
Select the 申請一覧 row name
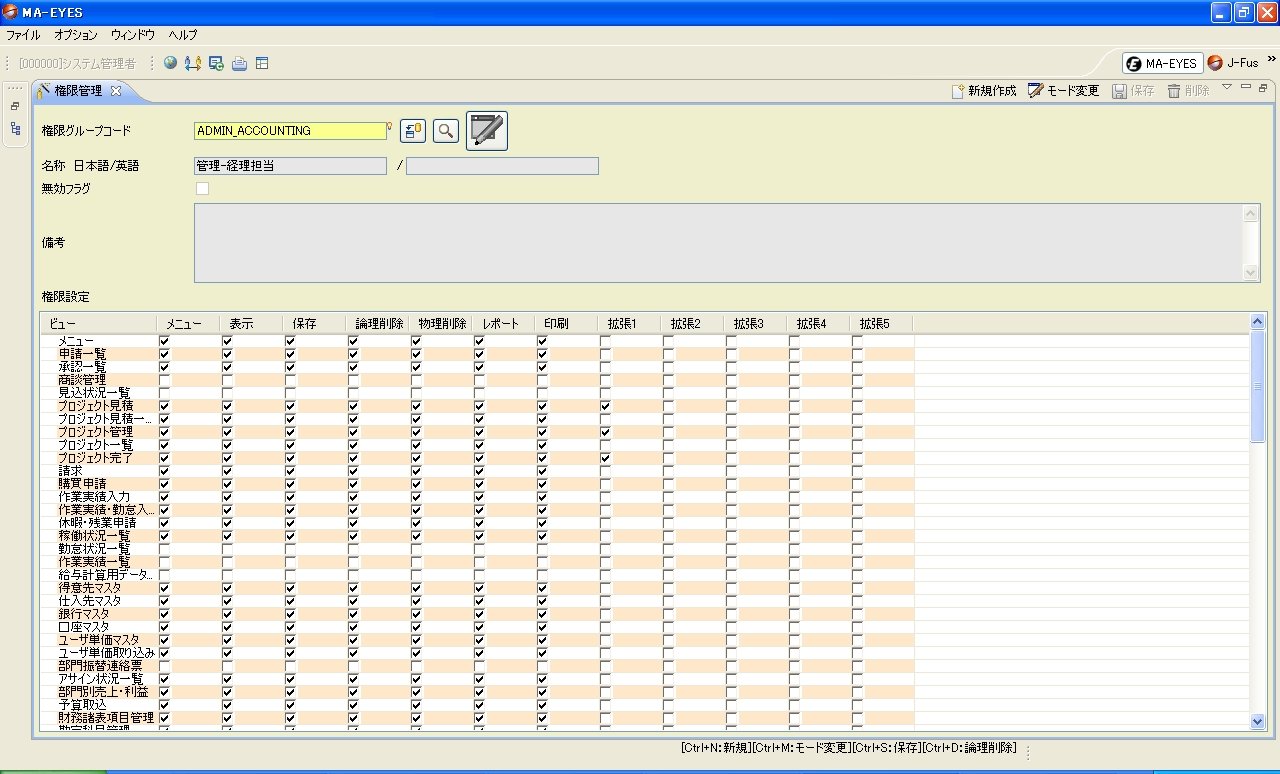[x=82, y=354]
